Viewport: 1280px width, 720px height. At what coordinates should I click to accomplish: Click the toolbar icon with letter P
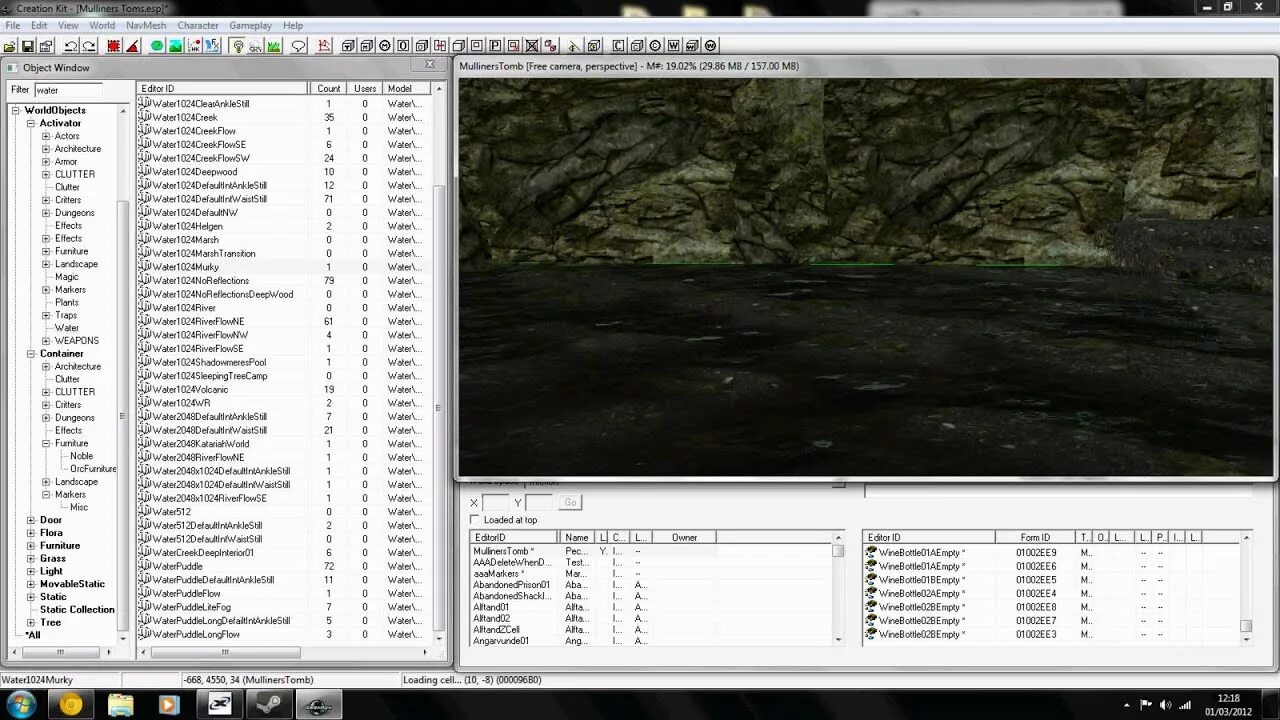point(495,46)
